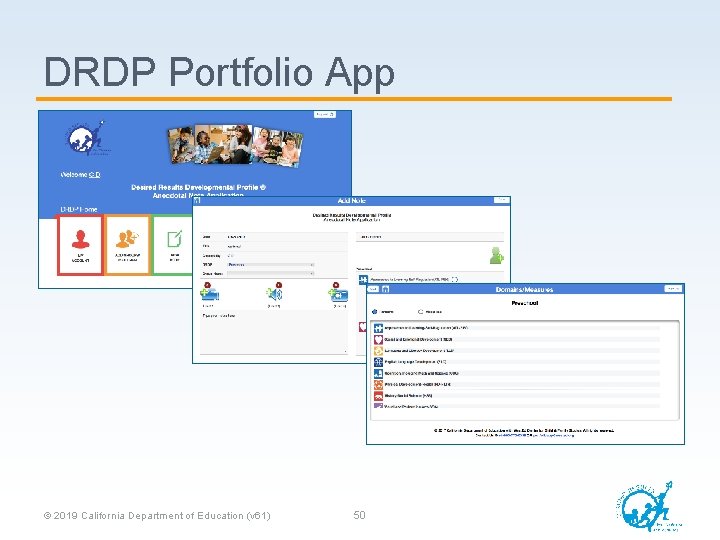Screen dimensions: 720x540
Task: Select the Cognition (COG) domain icon
Action: point(378,373)
